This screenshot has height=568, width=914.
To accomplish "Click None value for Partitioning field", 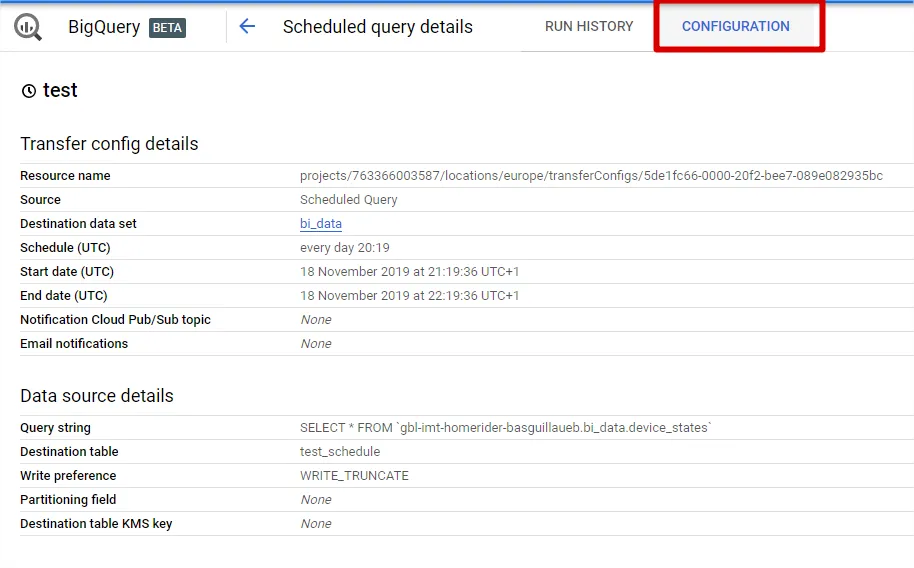I will pos(316,500).
